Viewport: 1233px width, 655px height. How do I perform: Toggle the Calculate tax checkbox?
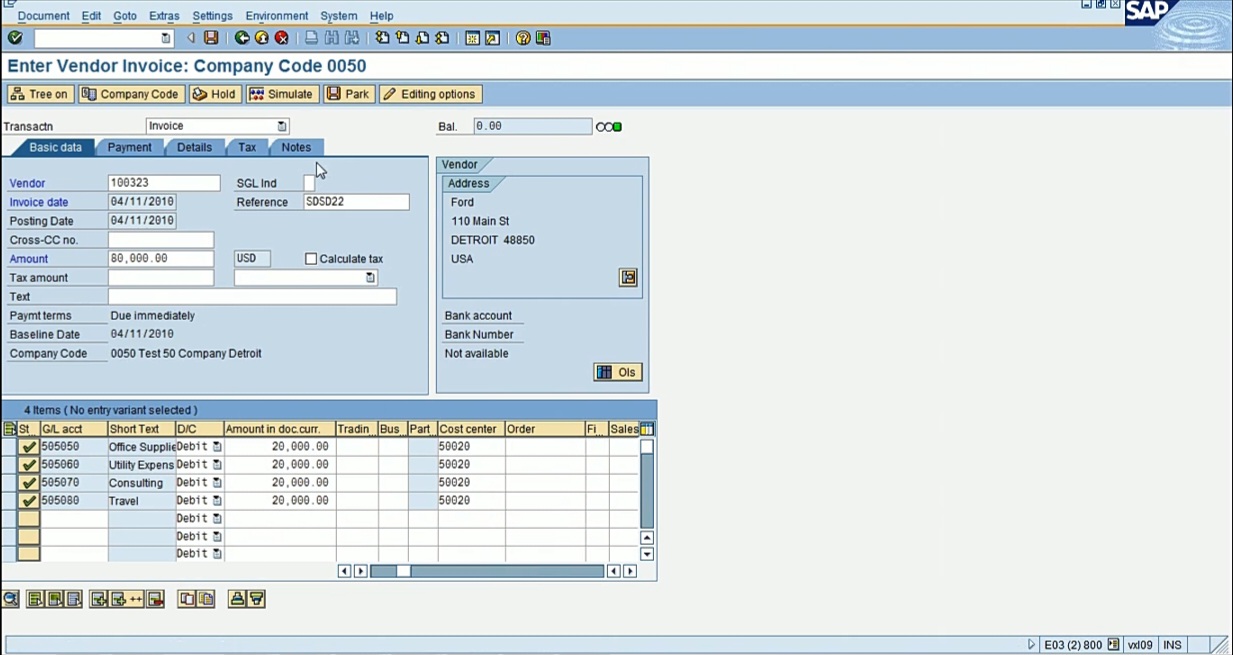[311, 259]
